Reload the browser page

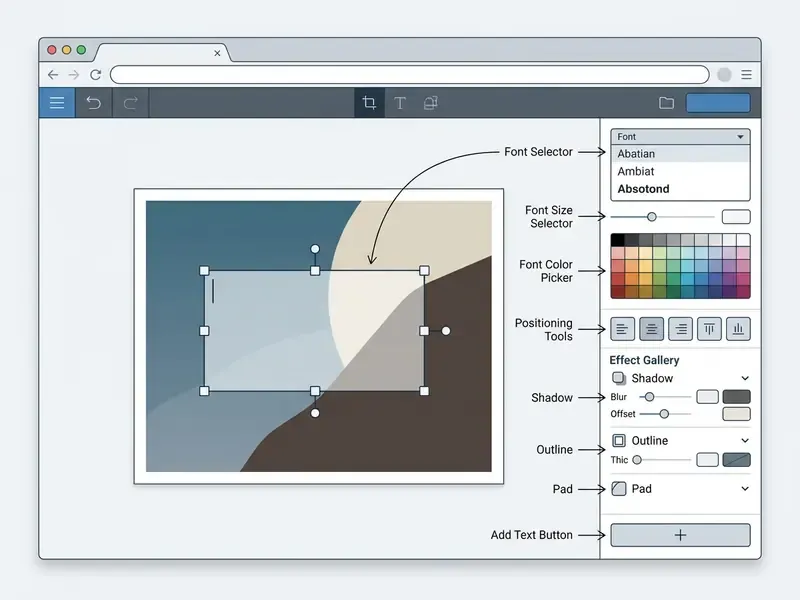95,74
